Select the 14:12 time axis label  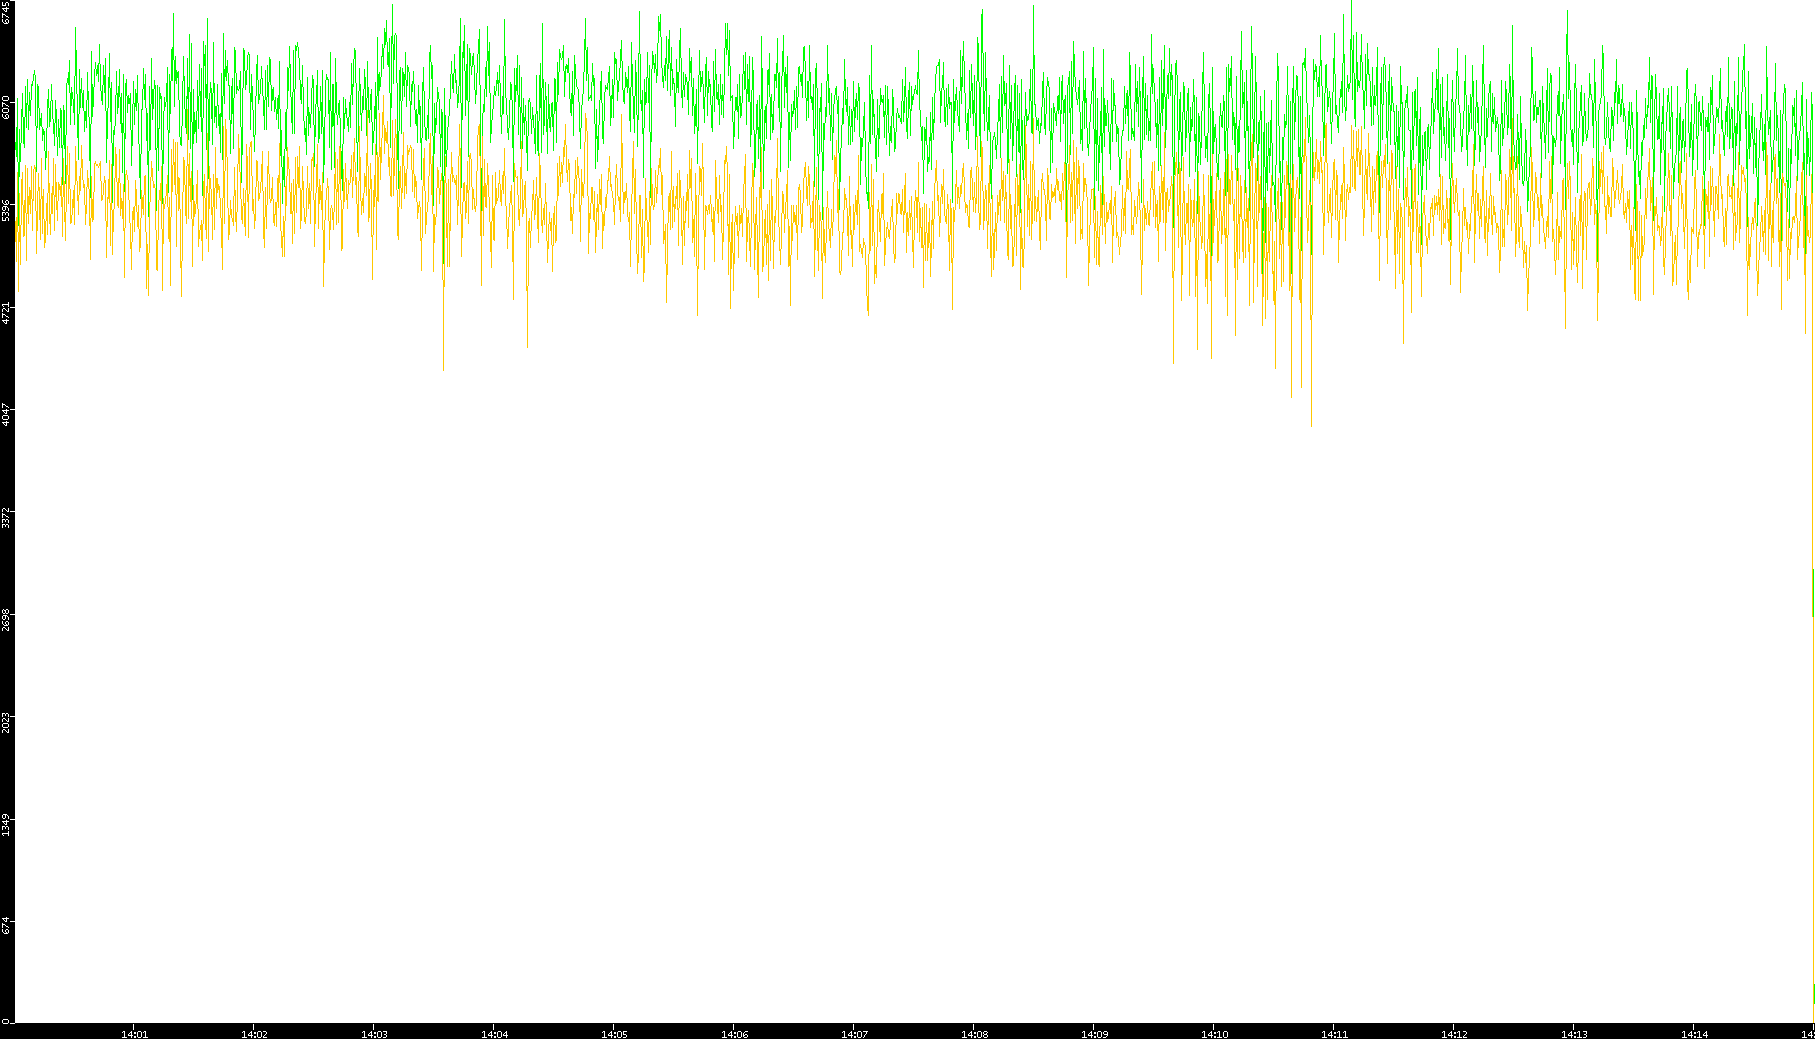pyautogui.click(x=1454, y=1034)
